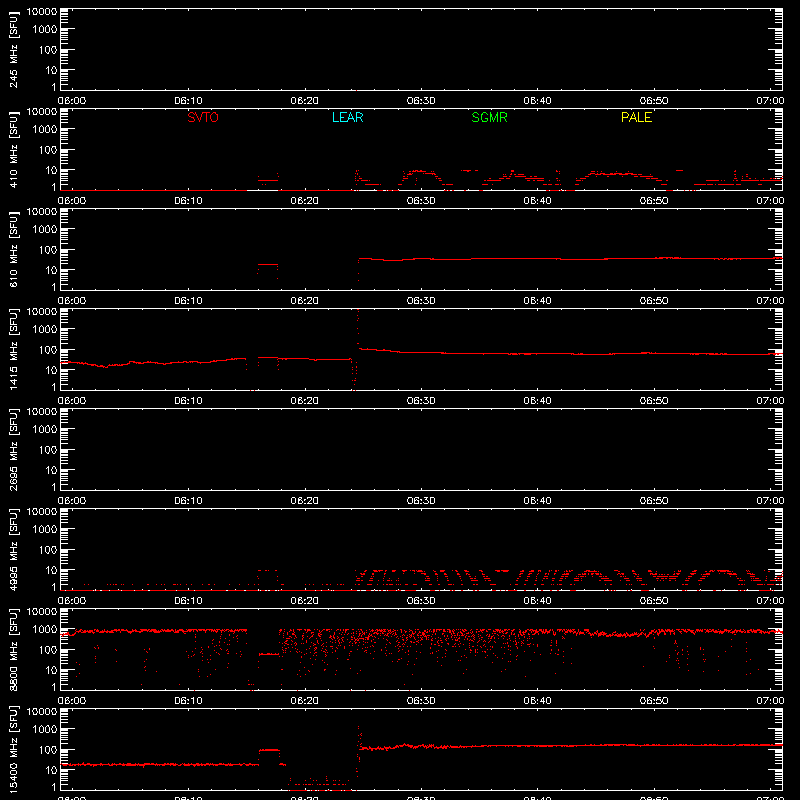This screenshot has height=800, width=800.
Task: Click the 1415 MHz panel's 10 tick label
Action: (x=52, y=370)
